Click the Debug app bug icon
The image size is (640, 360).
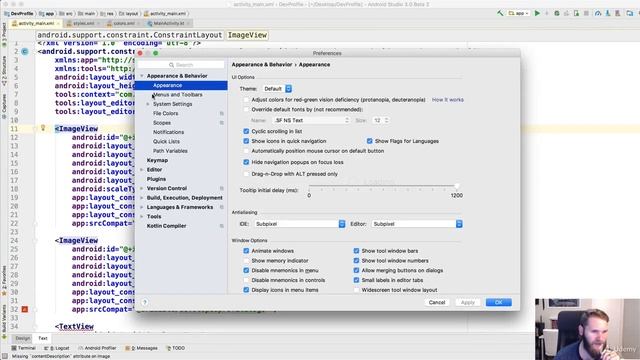coord(557,13)
